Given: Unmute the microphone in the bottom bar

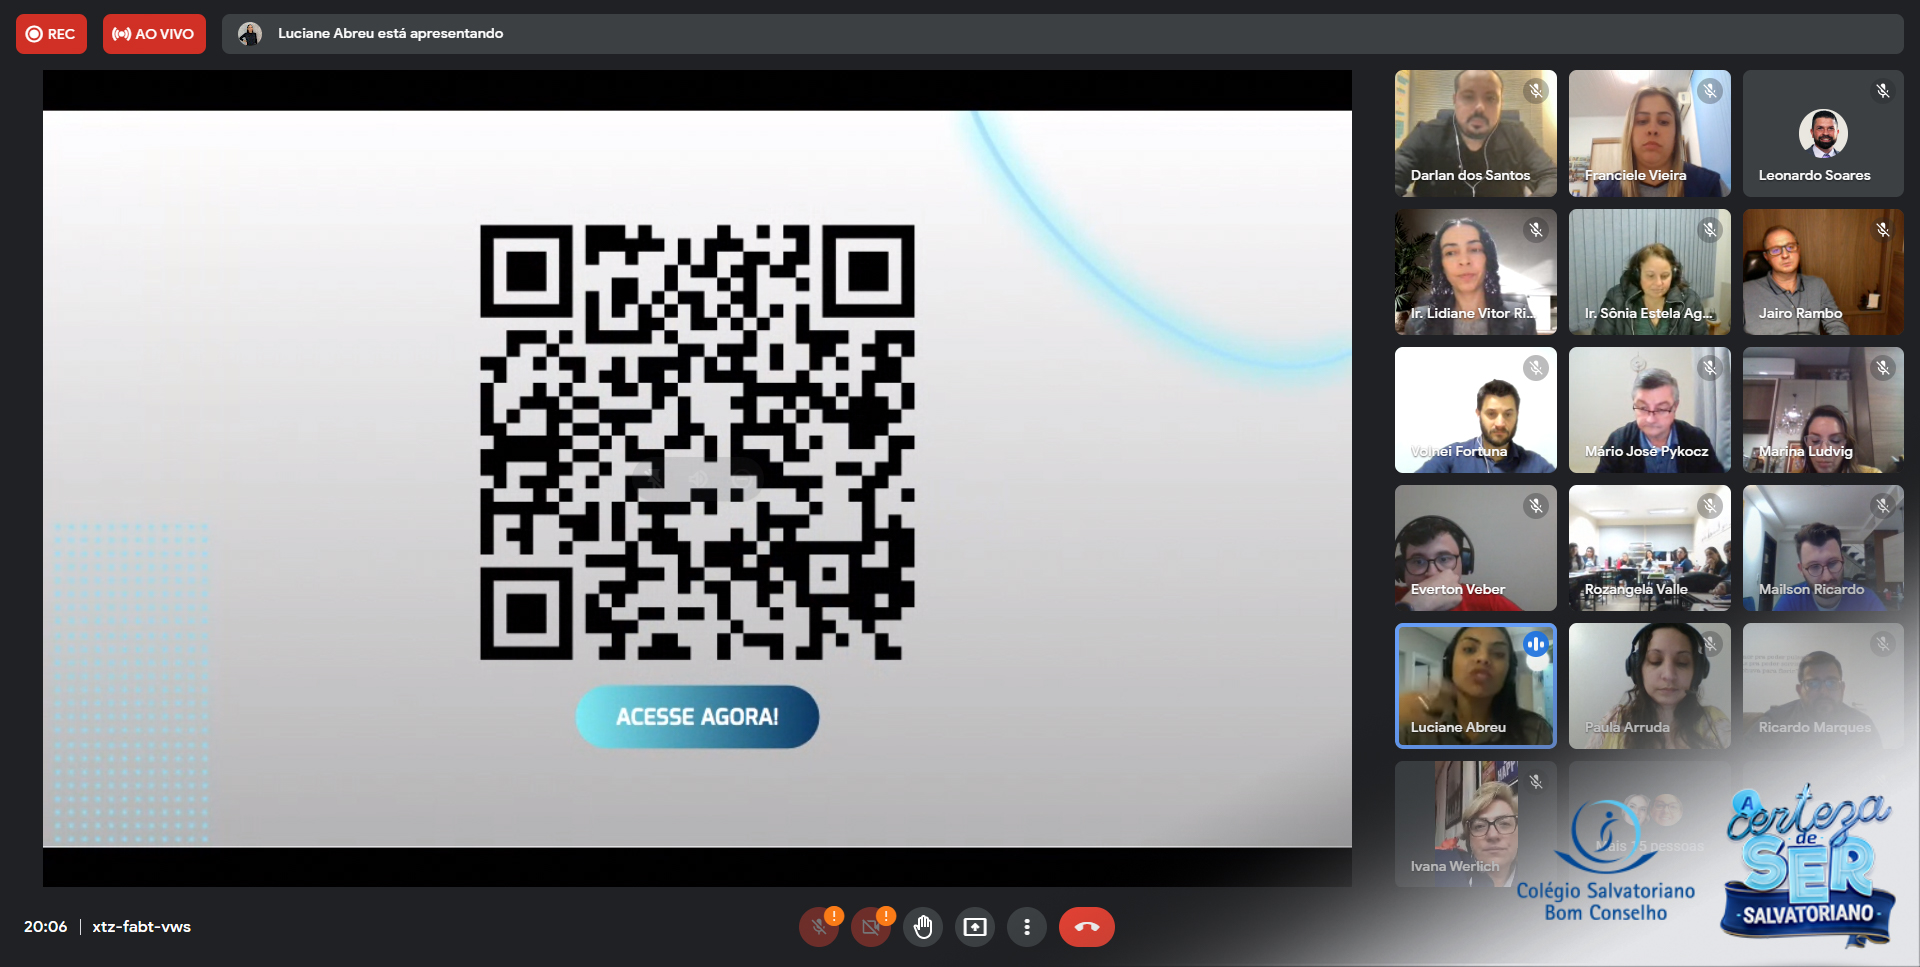Looking at the screenshot, I should (x=819, y=927).
